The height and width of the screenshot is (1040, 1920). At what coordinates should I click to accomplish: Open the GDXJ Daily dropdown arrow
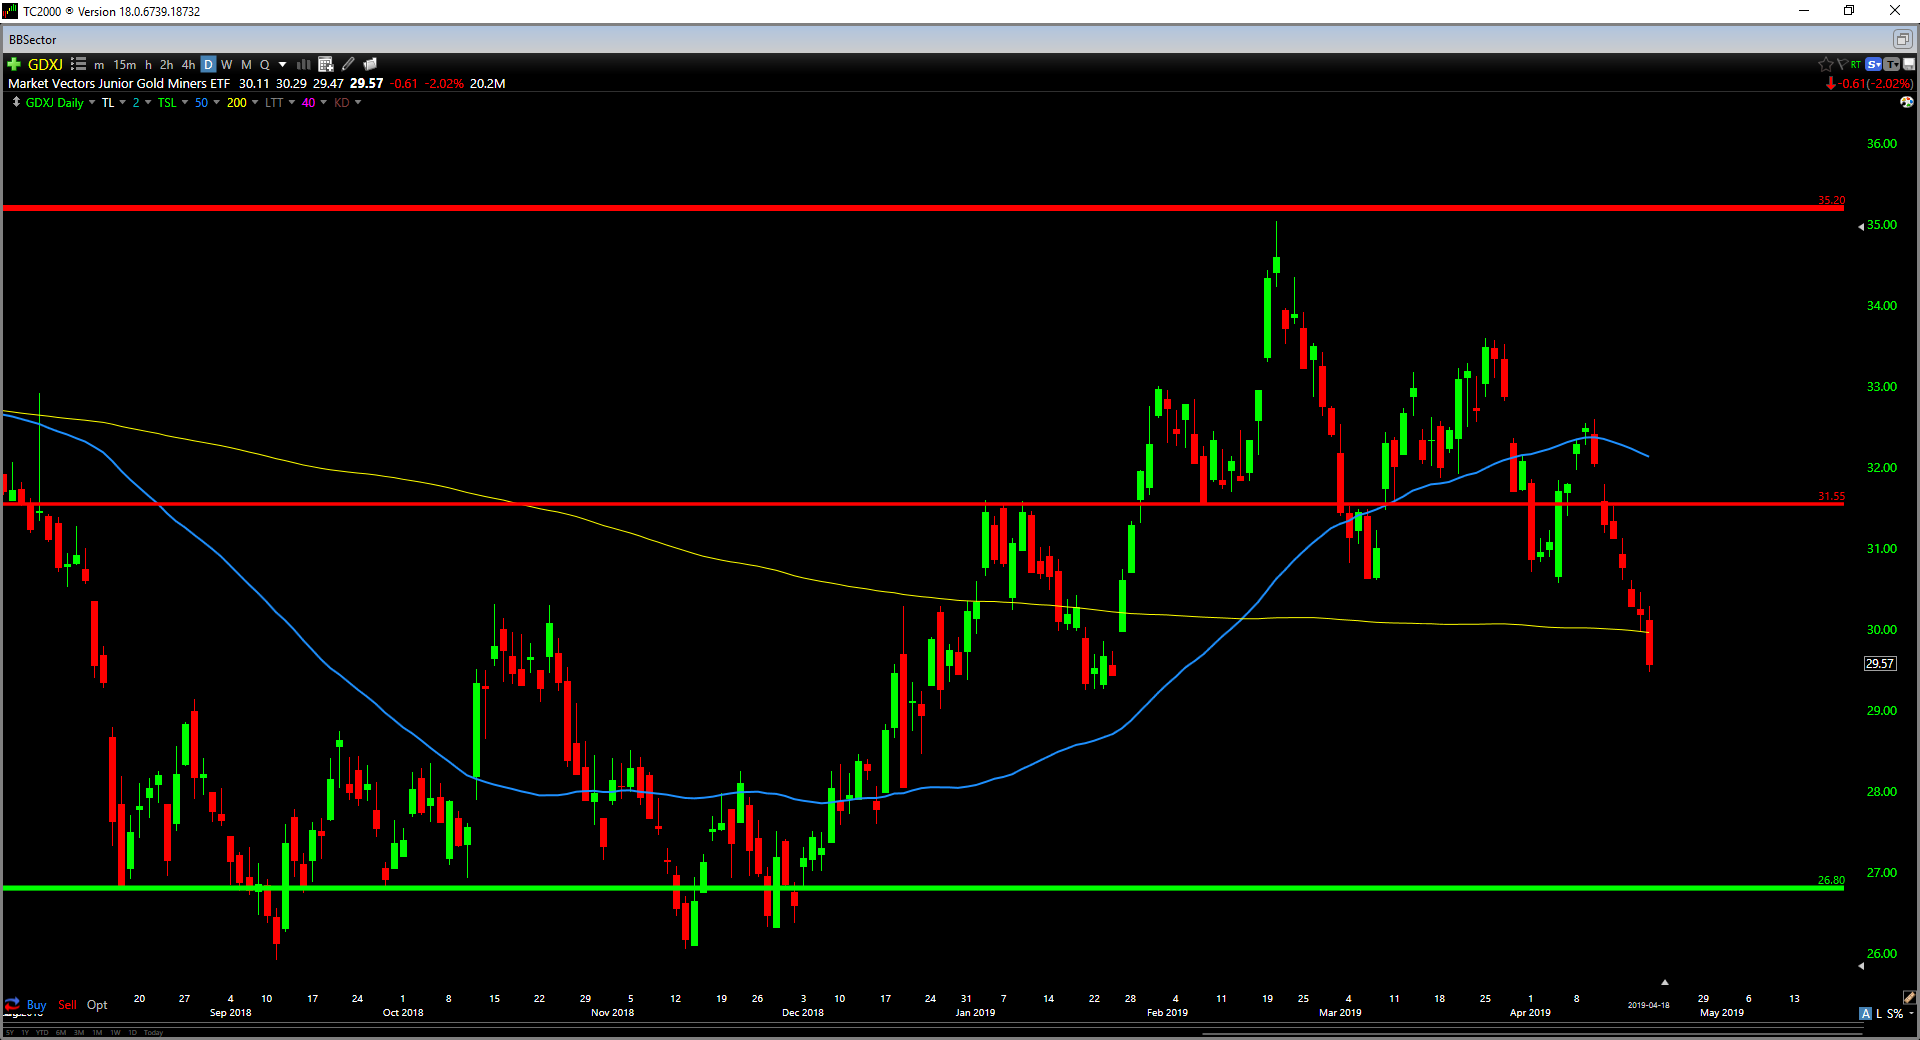[x=92, y=102]
